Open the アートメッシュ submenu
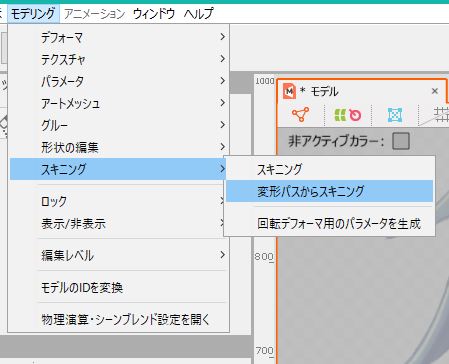This screenshot has height=364, width=449. (119, 103)
